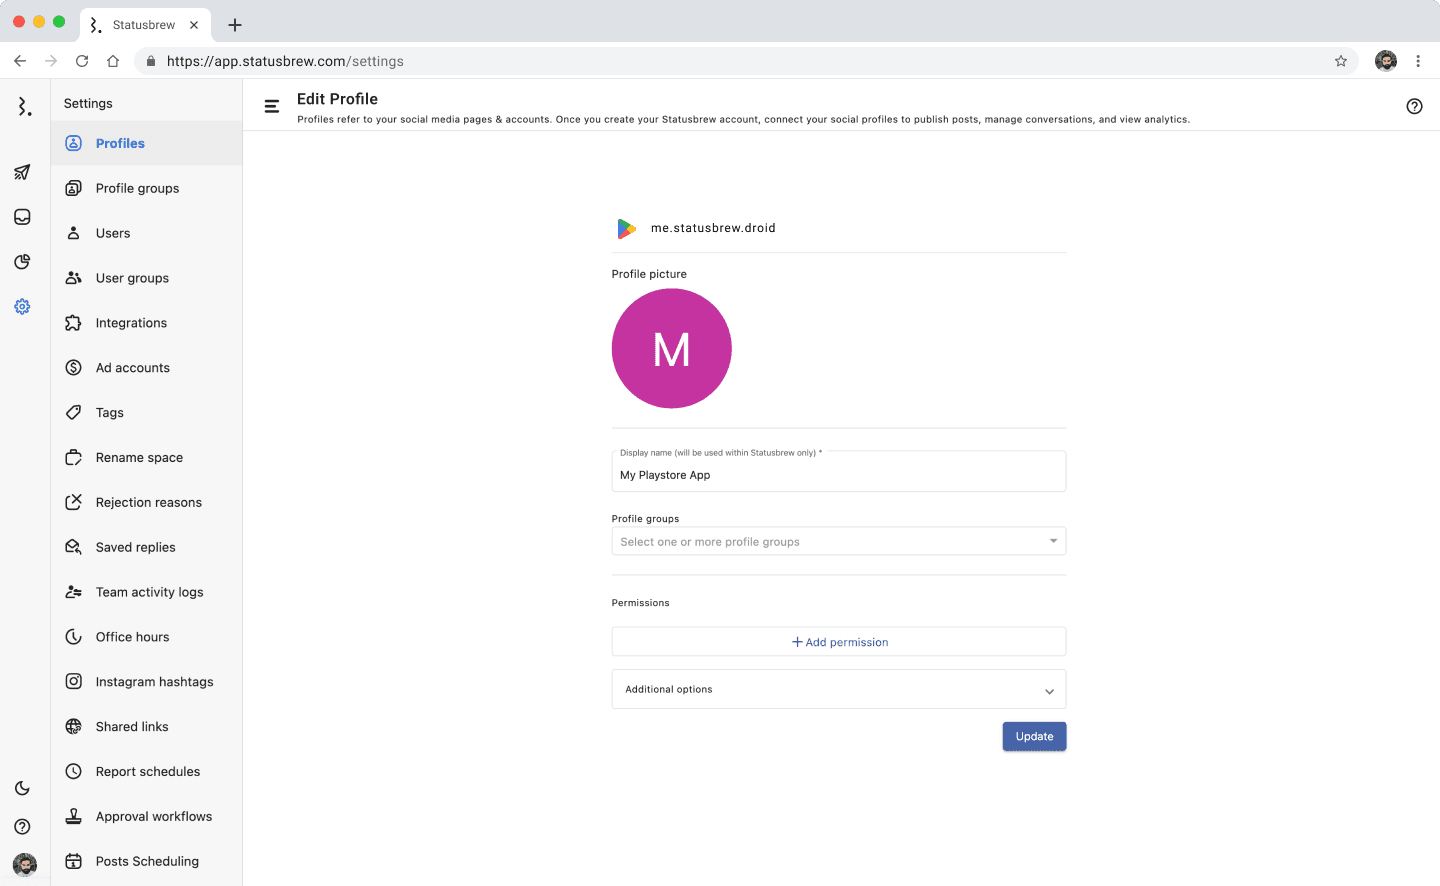1440x886 pixels.
Task: Click browser Back arrow
Action: [x=20, y=61]
